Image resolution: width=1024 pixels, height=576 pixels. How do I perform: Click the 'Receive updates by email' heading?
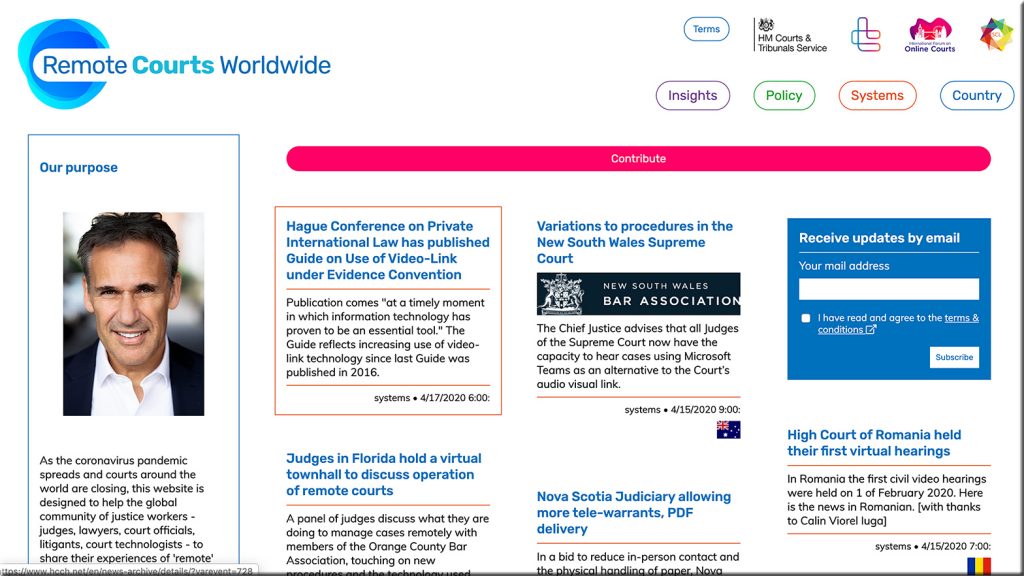click(x=879, y=238)
